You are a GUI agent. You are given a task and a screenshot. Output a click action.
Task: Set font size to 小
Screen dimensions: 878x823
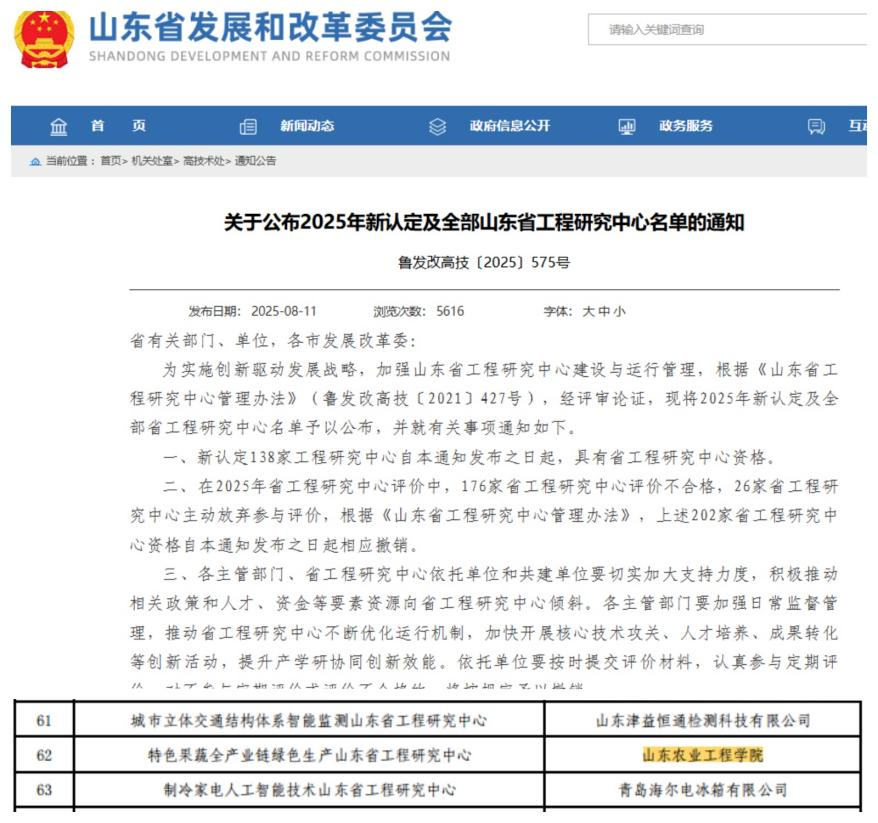click(x=620, y=311)
